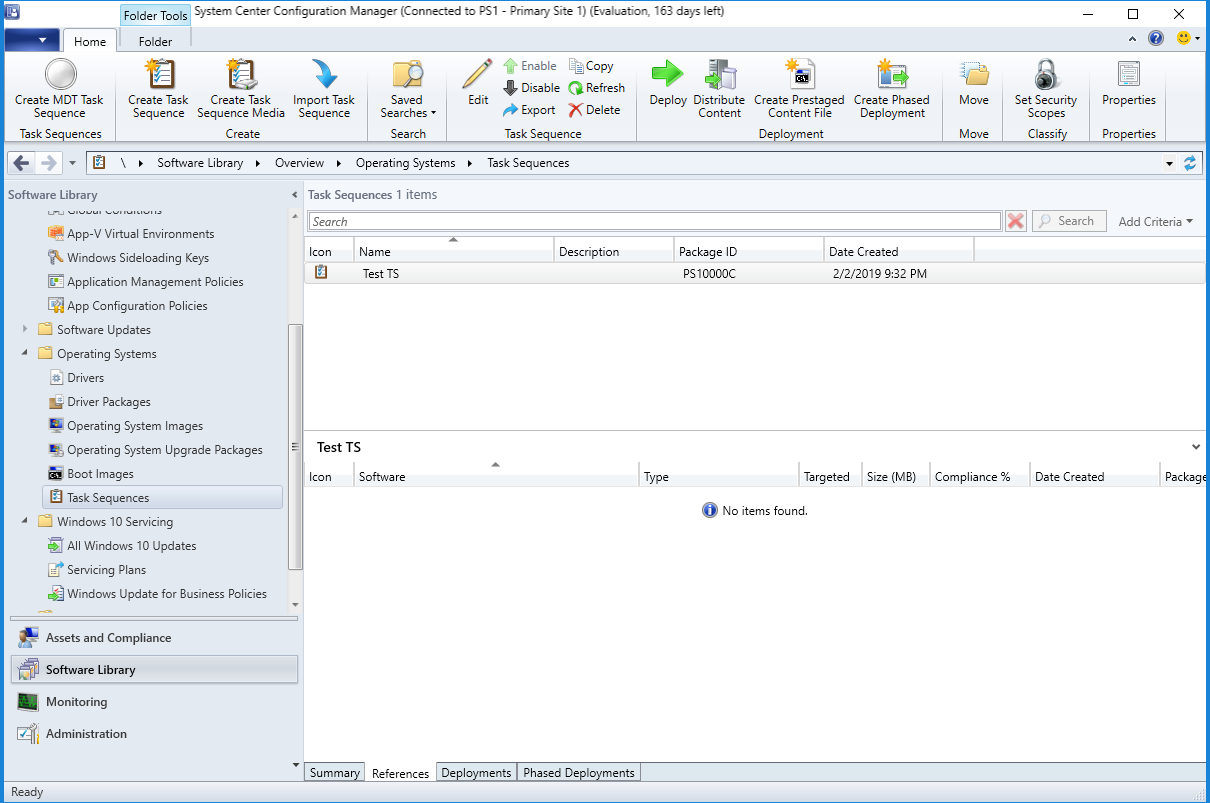Screen dimensions: 1210x803
Task: Expand the Software Updates folder
Action: [26, 329]
